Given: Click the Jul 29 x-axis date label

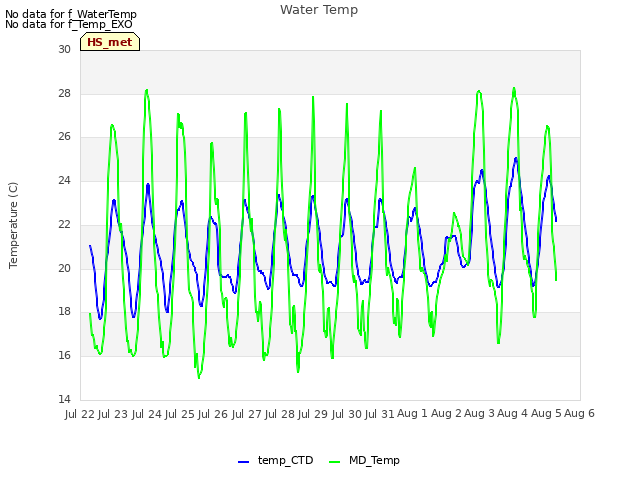Looking at the screenshot, I should tap(313, 414).
